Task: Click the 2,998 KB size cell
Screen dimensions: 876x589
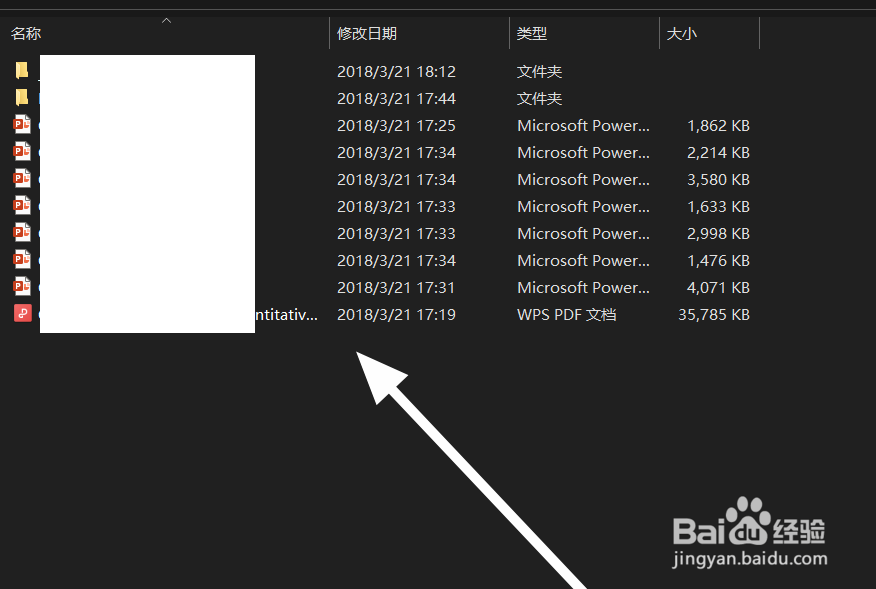Action: tap(718, 234)
